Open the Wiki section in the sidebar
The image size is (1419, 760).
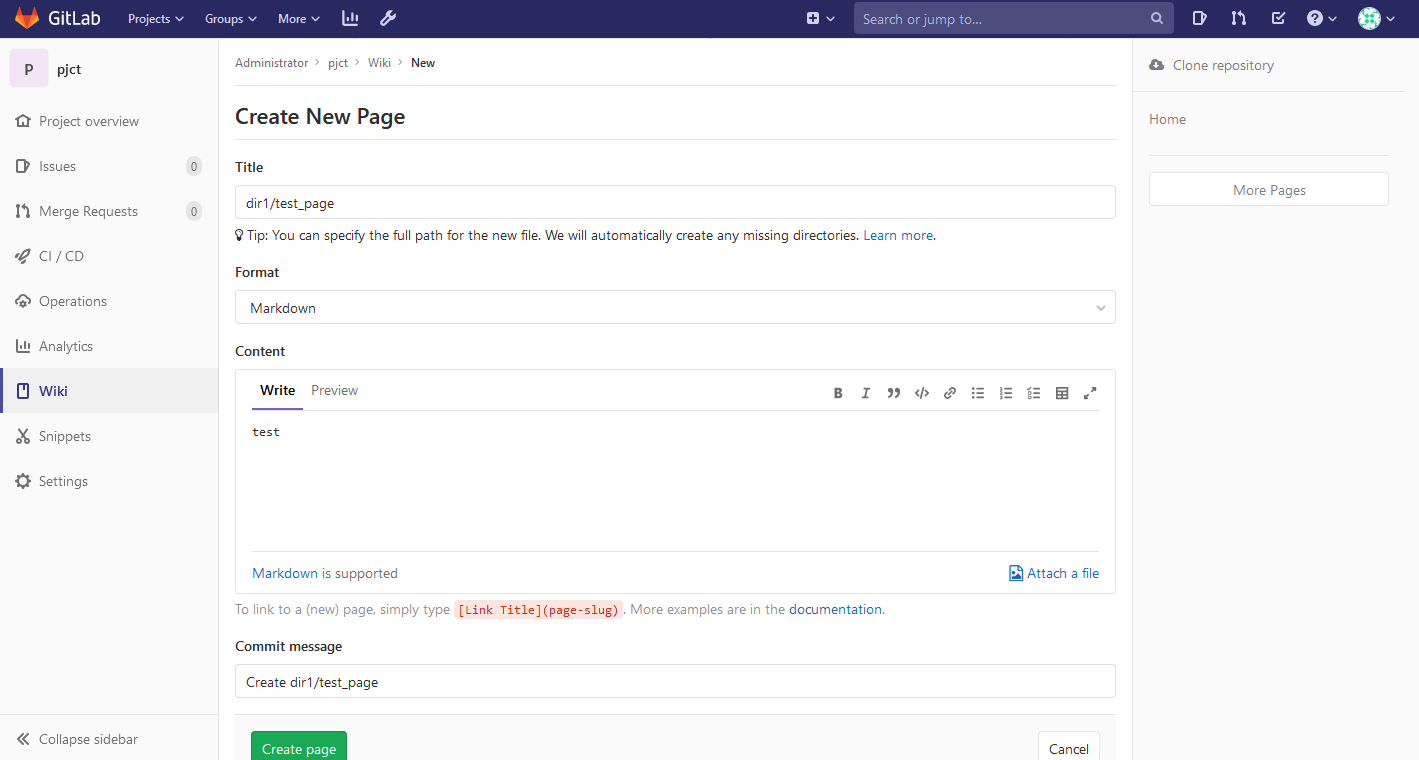click(x=53, y=390)
